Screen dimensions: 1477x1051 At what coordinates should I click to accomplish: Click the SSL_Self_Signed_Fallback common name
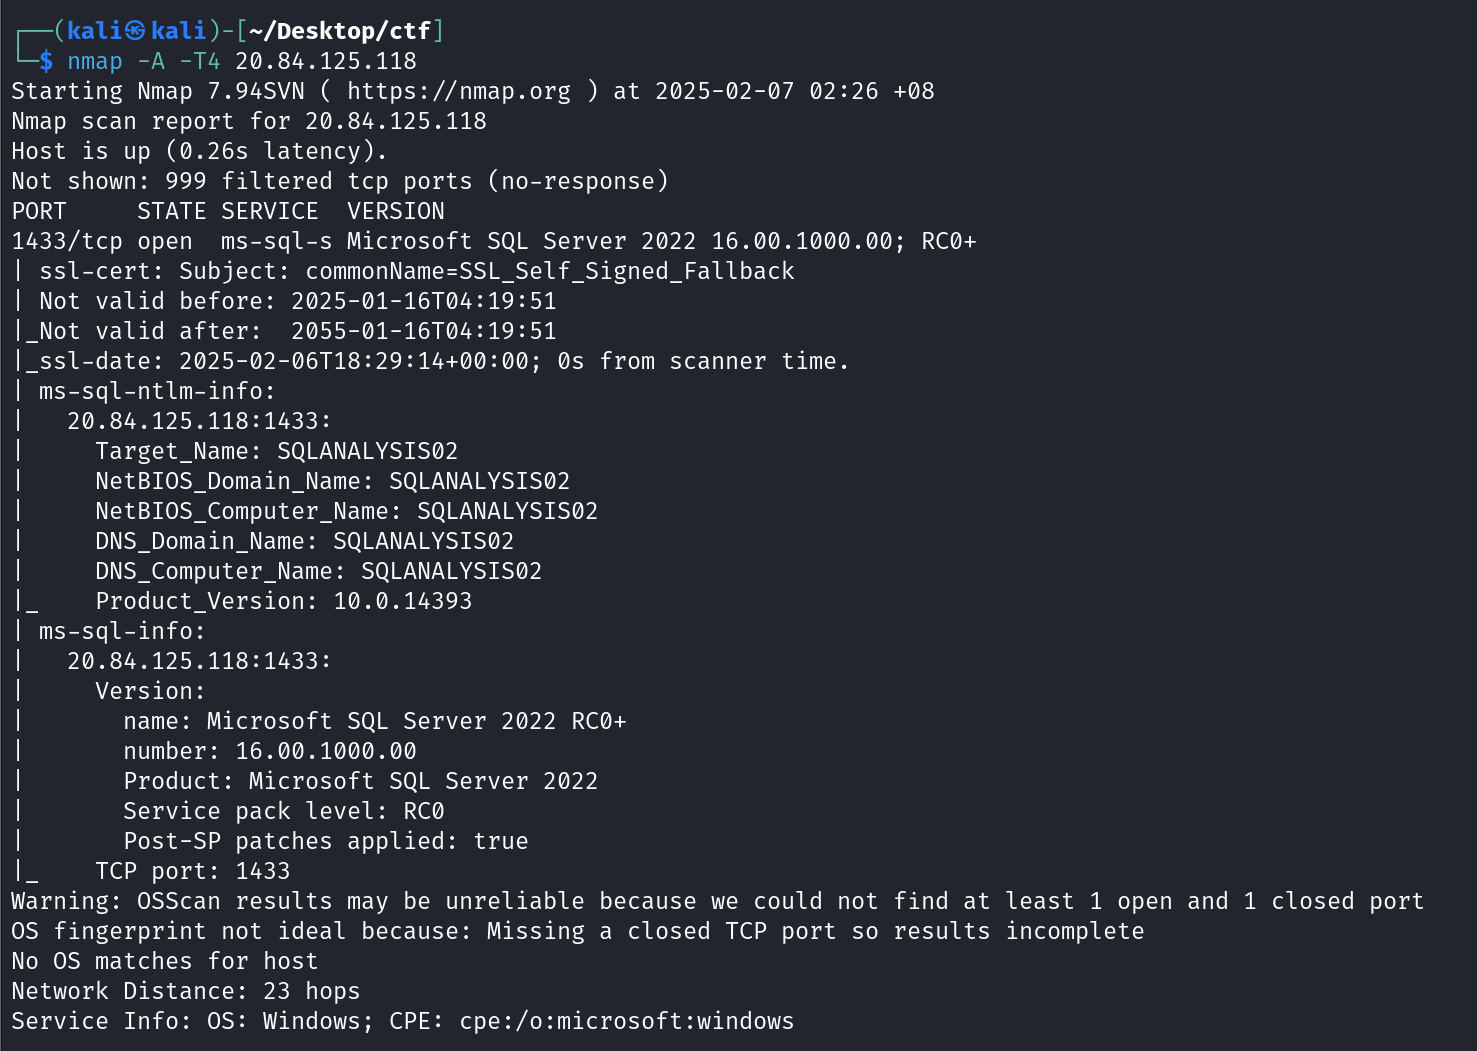[626, 271]
